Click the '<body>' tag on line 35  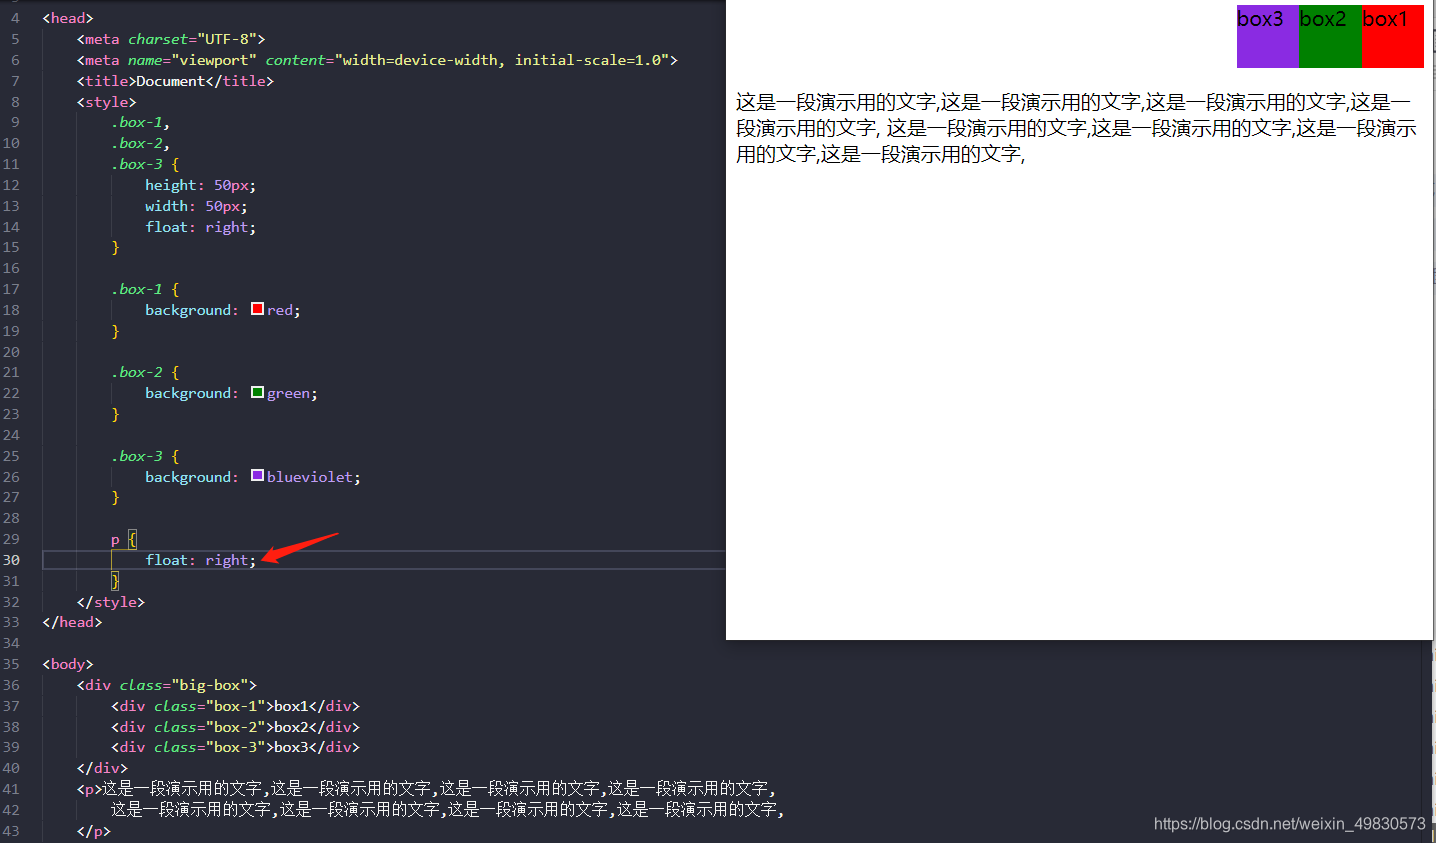coord(68,664)
